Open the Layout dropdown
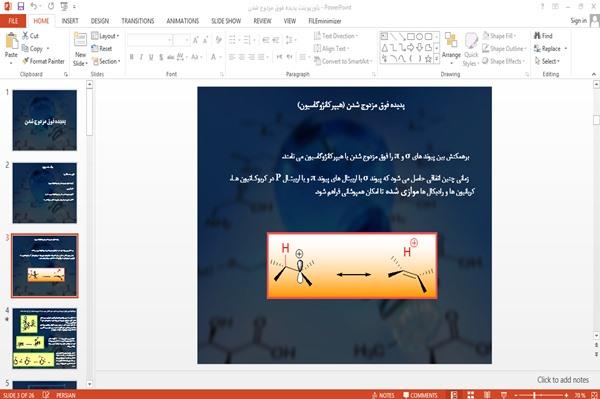 click(105, 36)
